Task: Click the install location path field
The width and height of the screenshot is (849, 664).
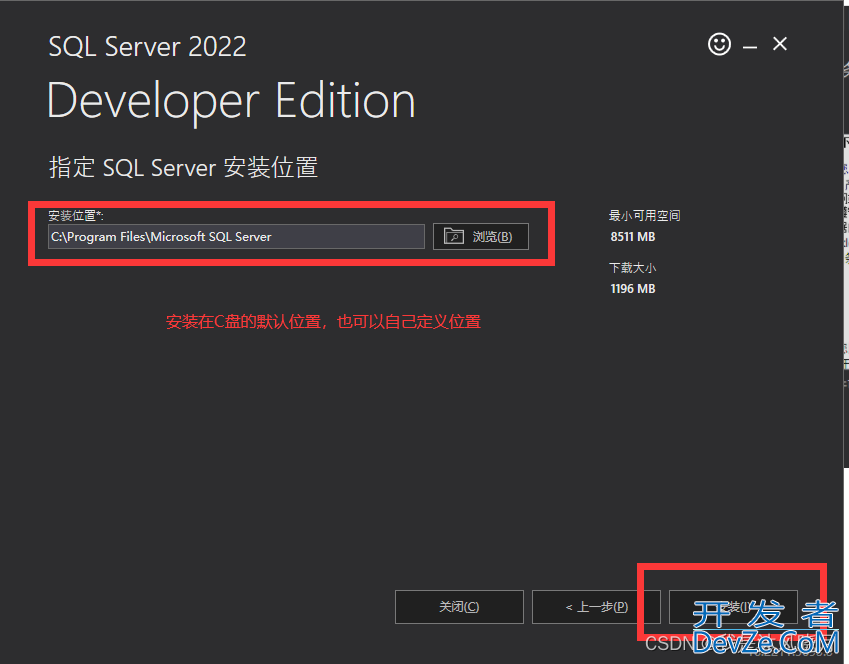Action: (x=236, y=237)
